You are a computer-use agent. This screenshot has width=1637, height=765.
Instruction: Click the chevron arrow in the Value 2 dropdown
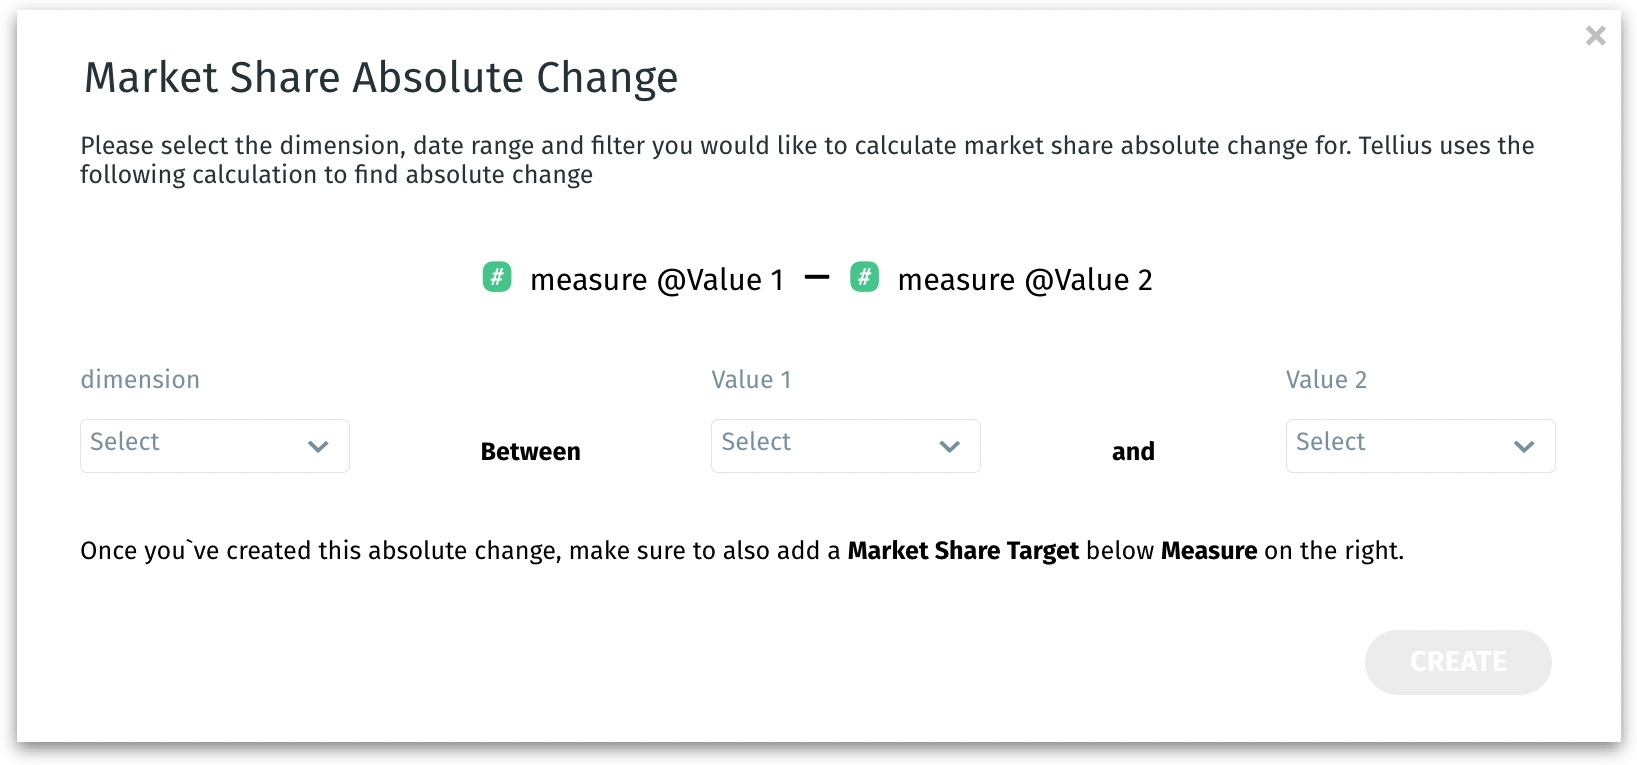[x=1523, y=447]
